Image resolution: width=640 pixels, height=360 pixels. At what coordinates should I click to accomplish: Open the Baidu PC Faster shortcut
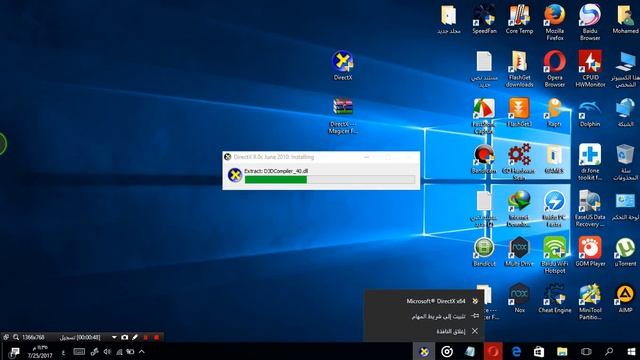pos(554,209)
